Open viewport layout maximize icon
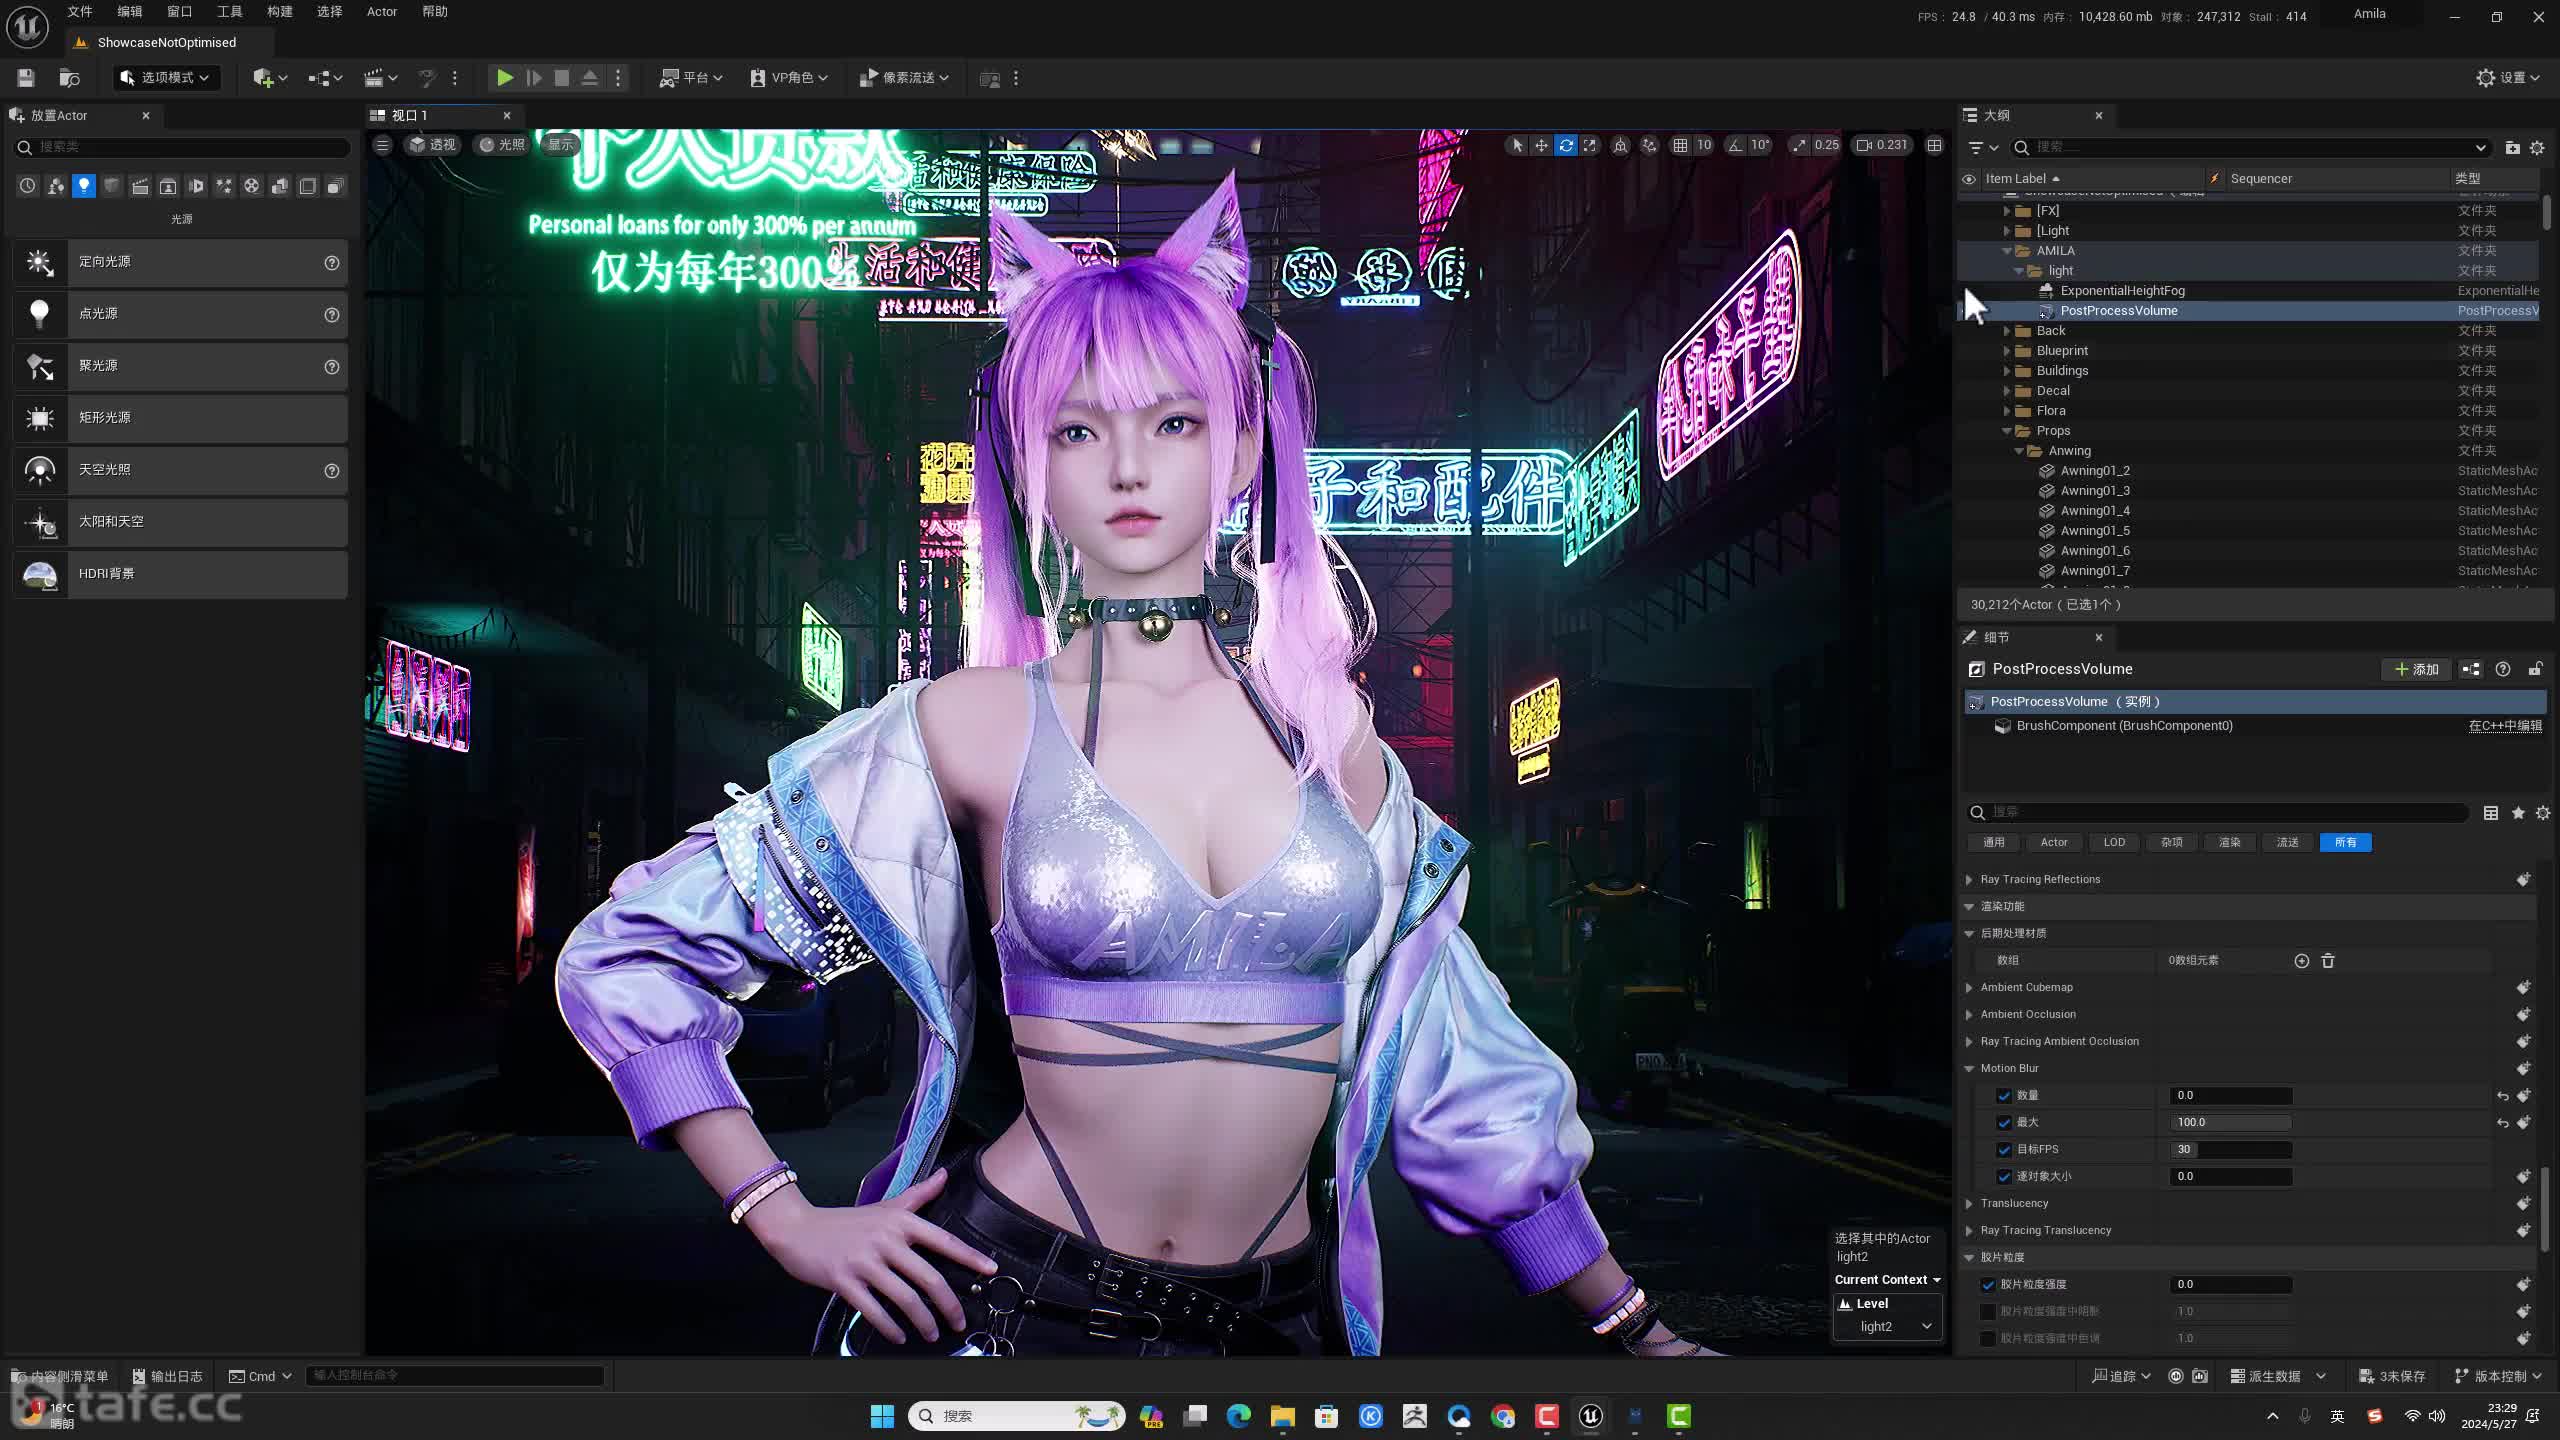The image size is (2560, 1440). point(1935,146)
